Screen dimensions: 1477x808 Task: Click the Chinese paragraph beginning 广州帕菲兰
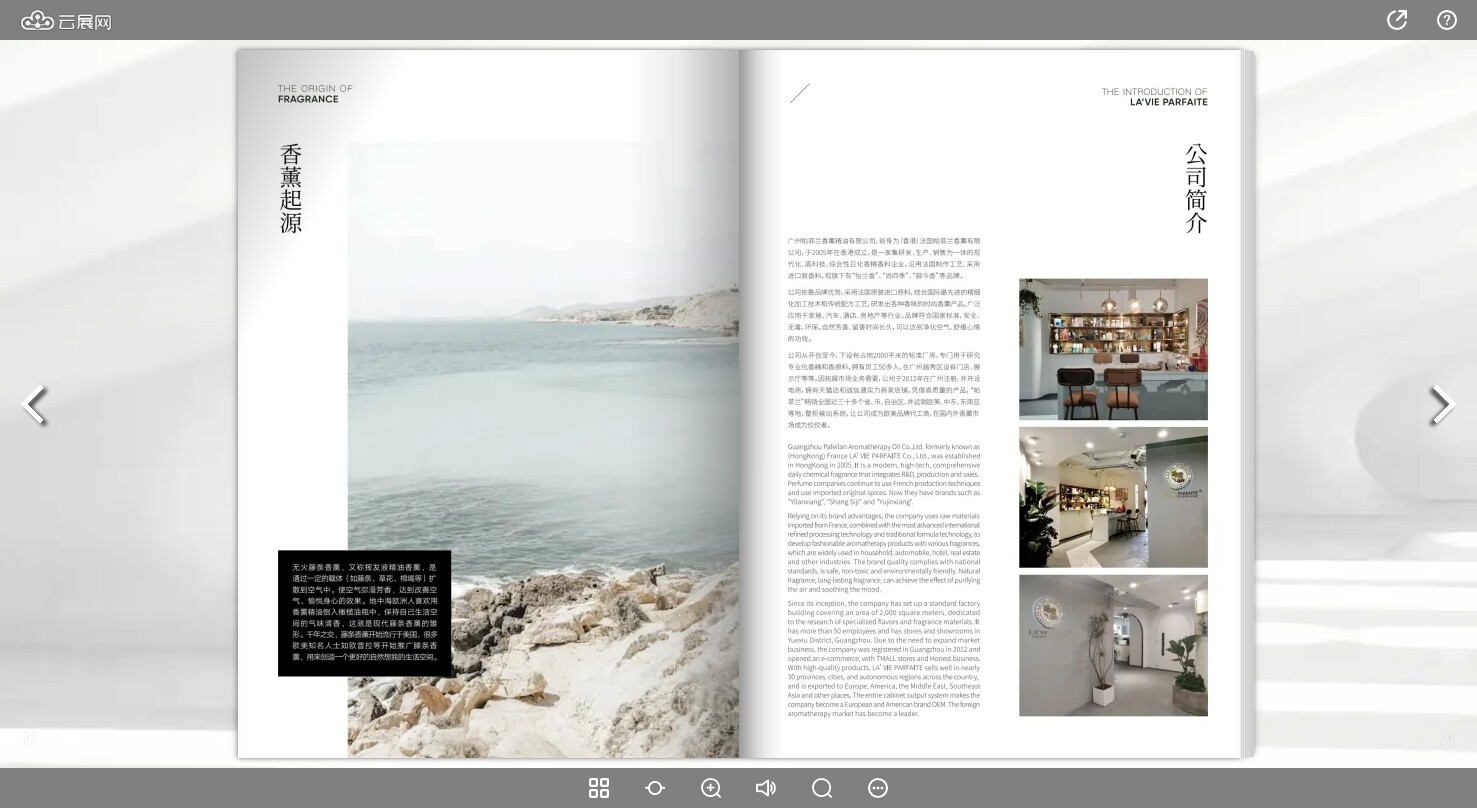(884, 258)
